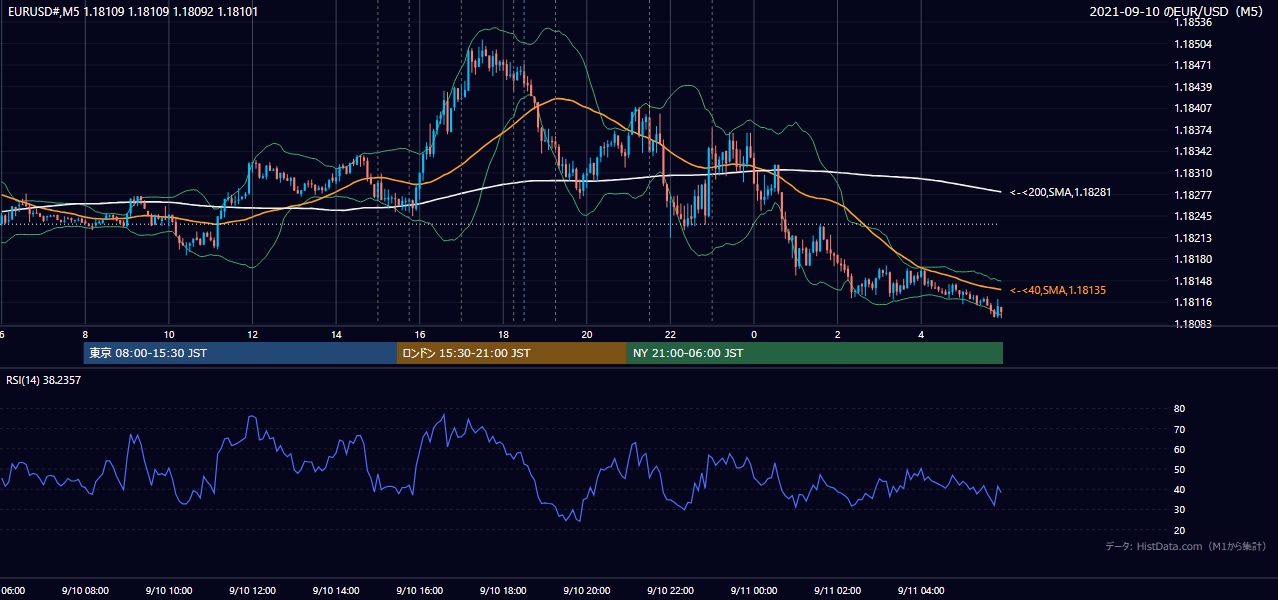Viewport: 1278px width, 600px height.
Task: Click hour tick 20 on chart axis
Action: pyautogui.click(x=587, y=334)
